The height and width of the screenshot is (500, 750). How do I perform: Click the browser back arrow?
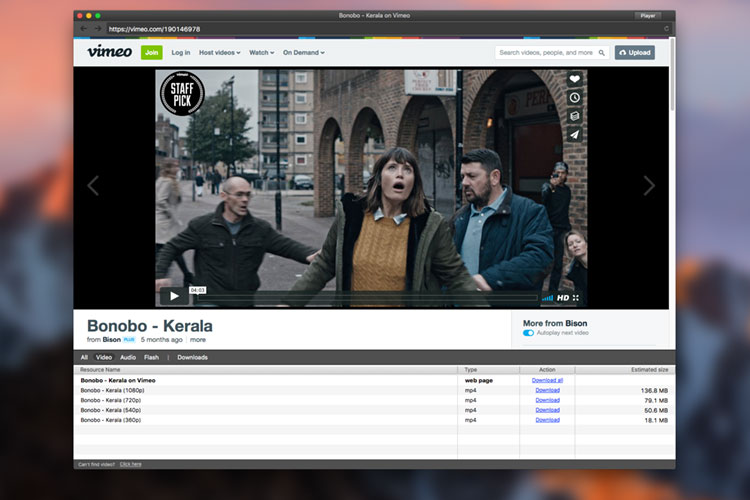click(84, 29)
